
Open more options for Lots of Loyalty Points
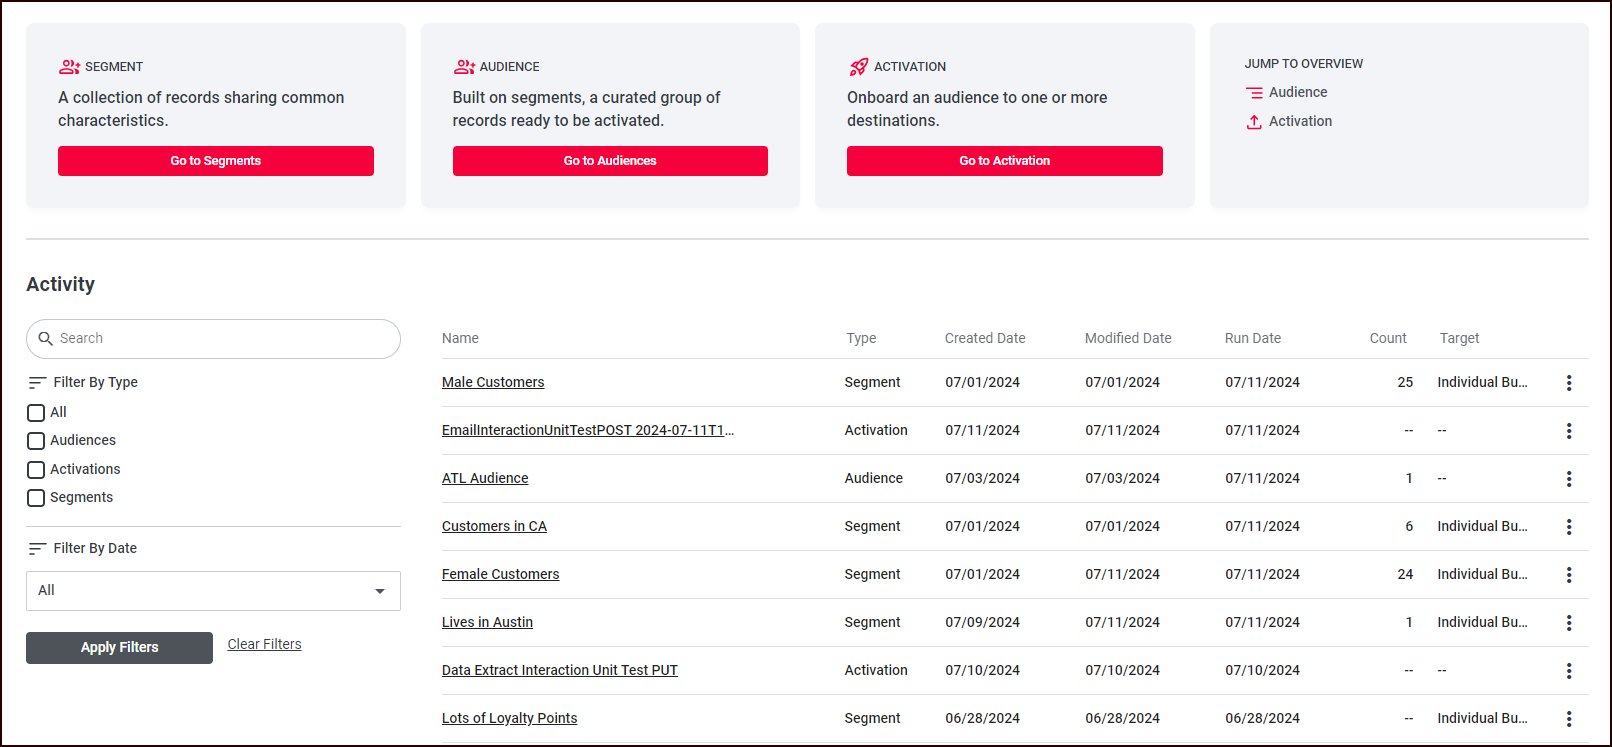(x=1568, y=719)
